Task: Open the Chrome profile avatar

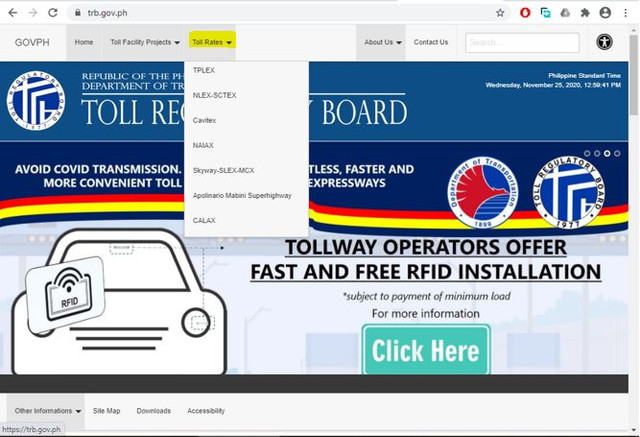Action: coord(605,13)
